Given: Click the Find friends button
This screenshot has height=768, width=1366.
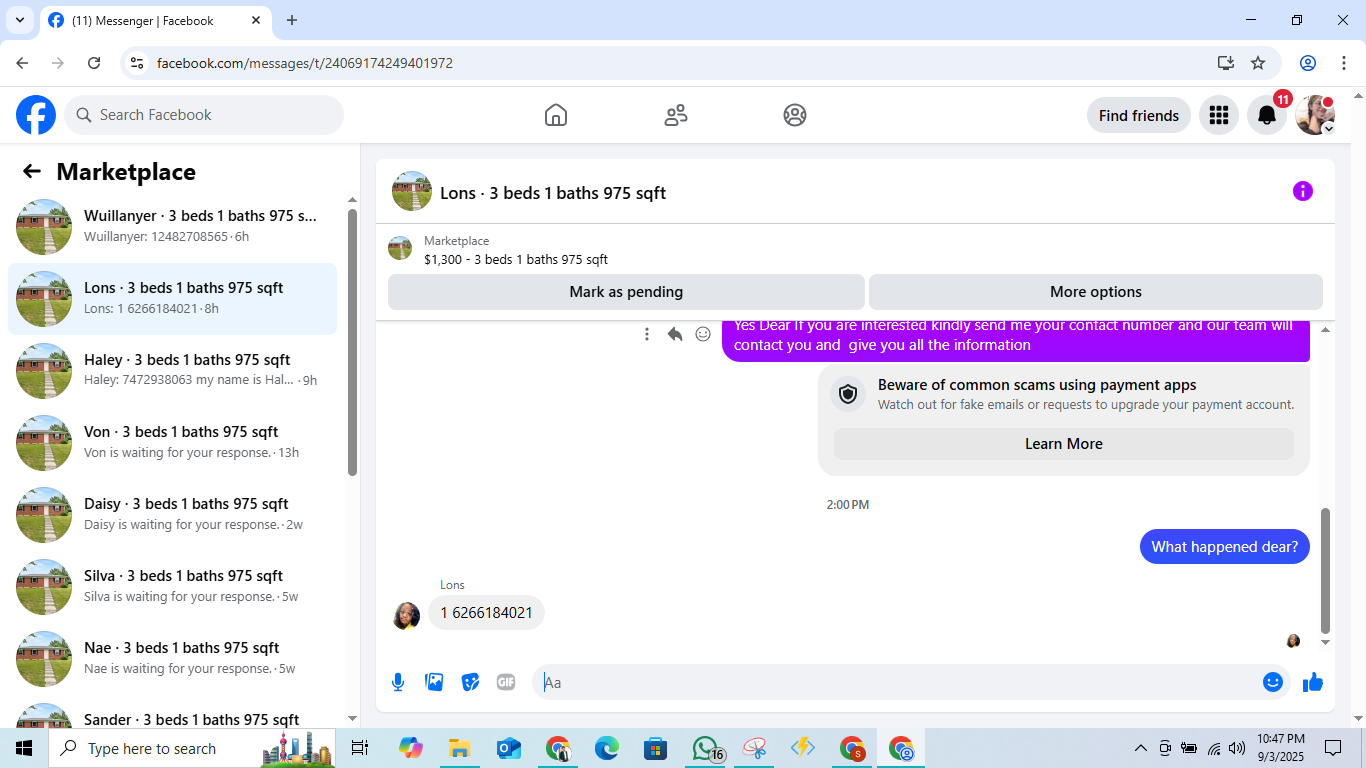Looking at the screenshot, I should point(1139,115).
